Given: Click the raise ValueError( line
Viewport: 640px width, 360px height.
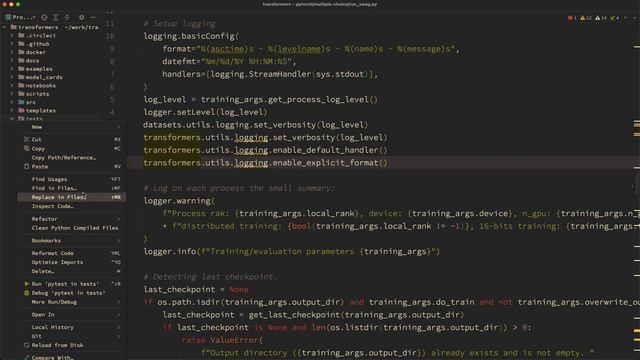Looking at the screenshot, I should tap(222, 340).
